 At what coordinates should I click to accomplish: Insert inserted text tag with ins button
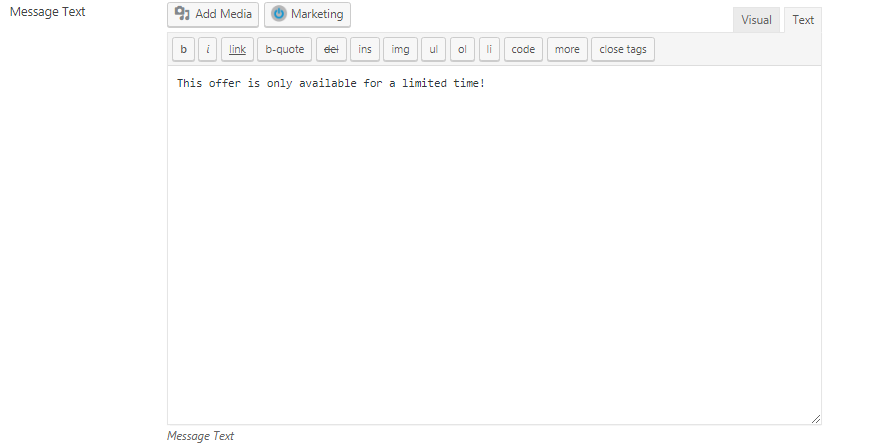pyautogui.click(x=365, y=49)
